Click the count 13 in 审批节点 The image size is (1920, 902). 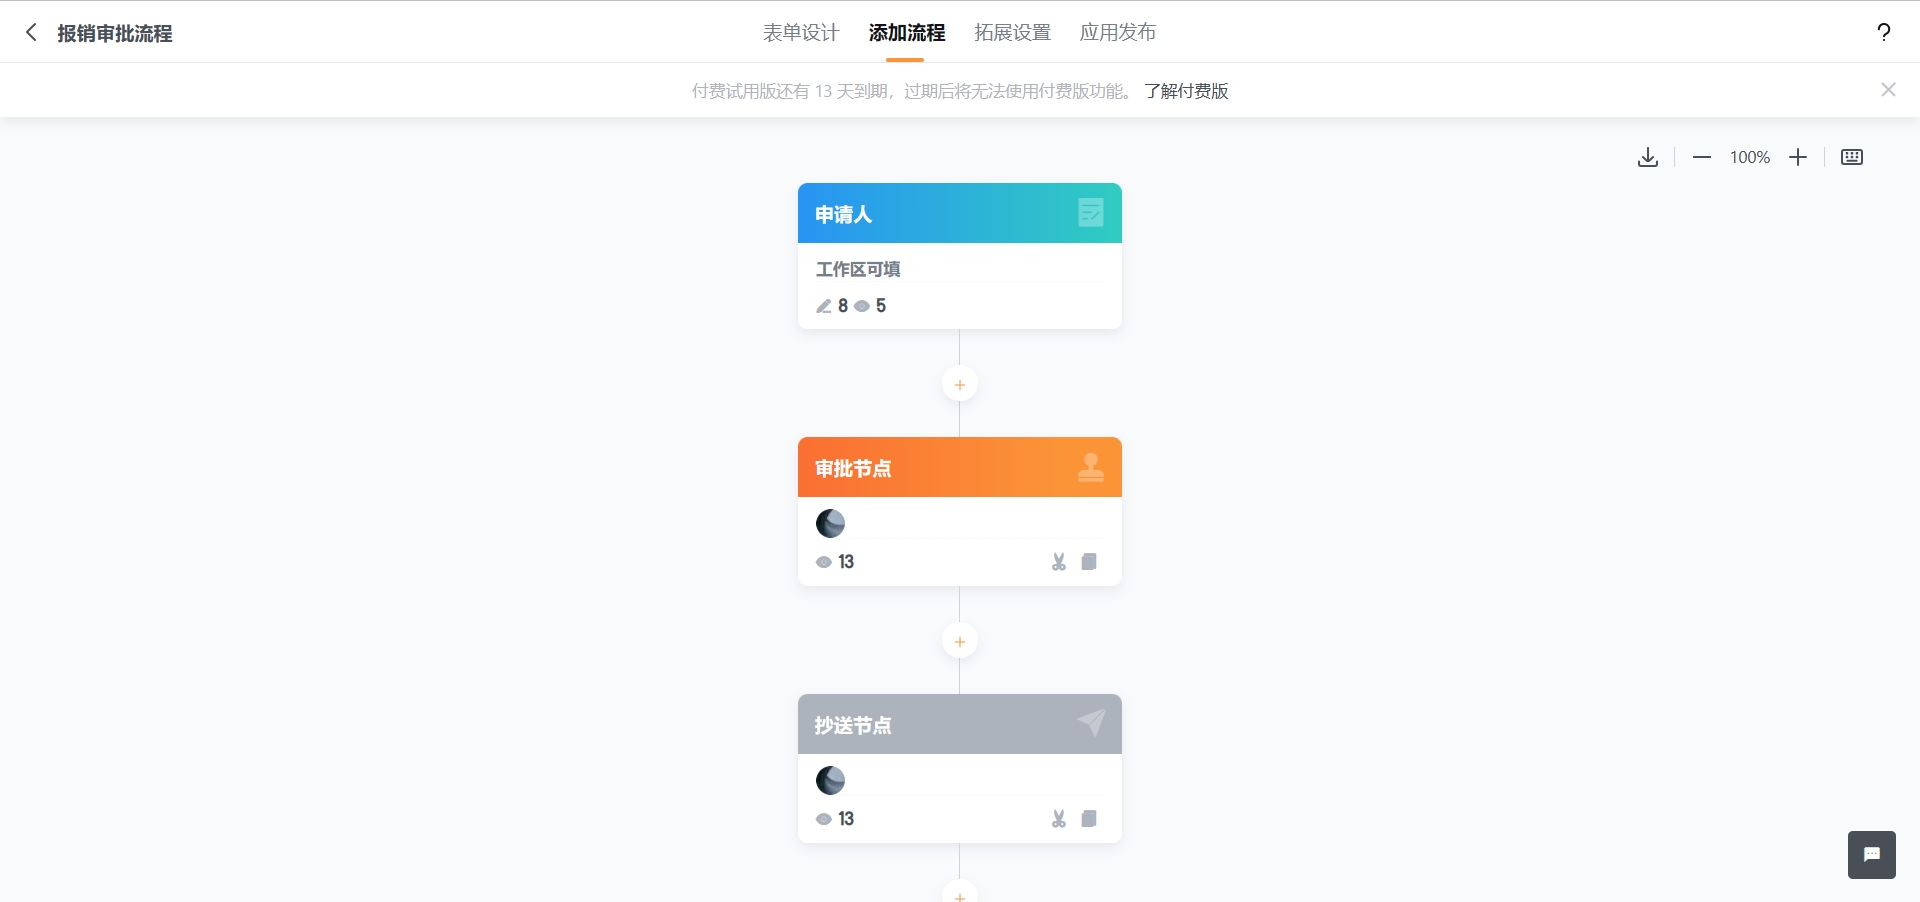[x=846, y=562]
